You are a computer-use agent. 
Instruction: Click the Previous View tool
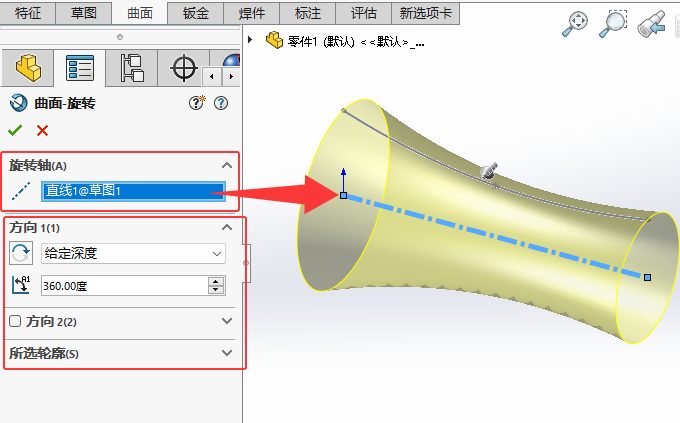coord(652,24)
